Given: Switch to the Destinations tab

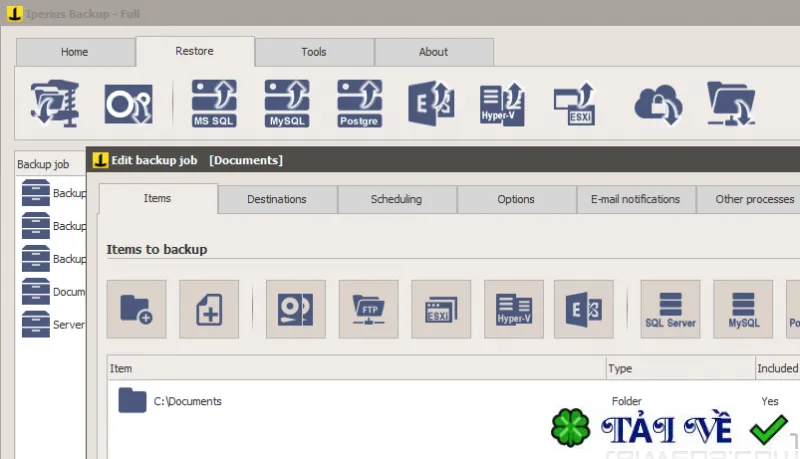Looking at the screenshot, I should pos(277,199).
